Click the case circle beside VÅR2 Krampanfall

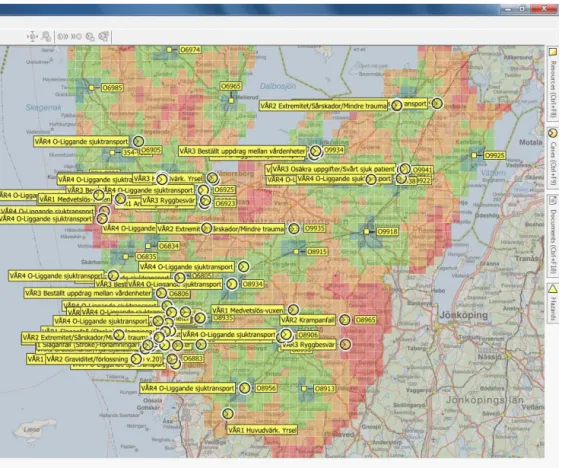[x=345, y=320]
